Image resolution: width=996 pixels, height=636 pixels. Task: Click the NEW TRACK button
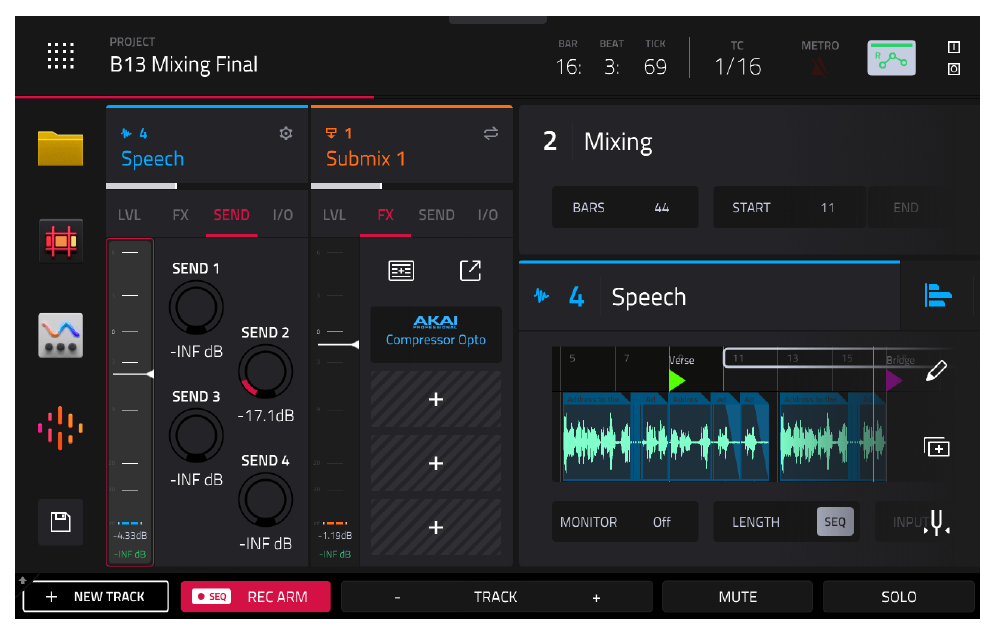tap(96, 597)
